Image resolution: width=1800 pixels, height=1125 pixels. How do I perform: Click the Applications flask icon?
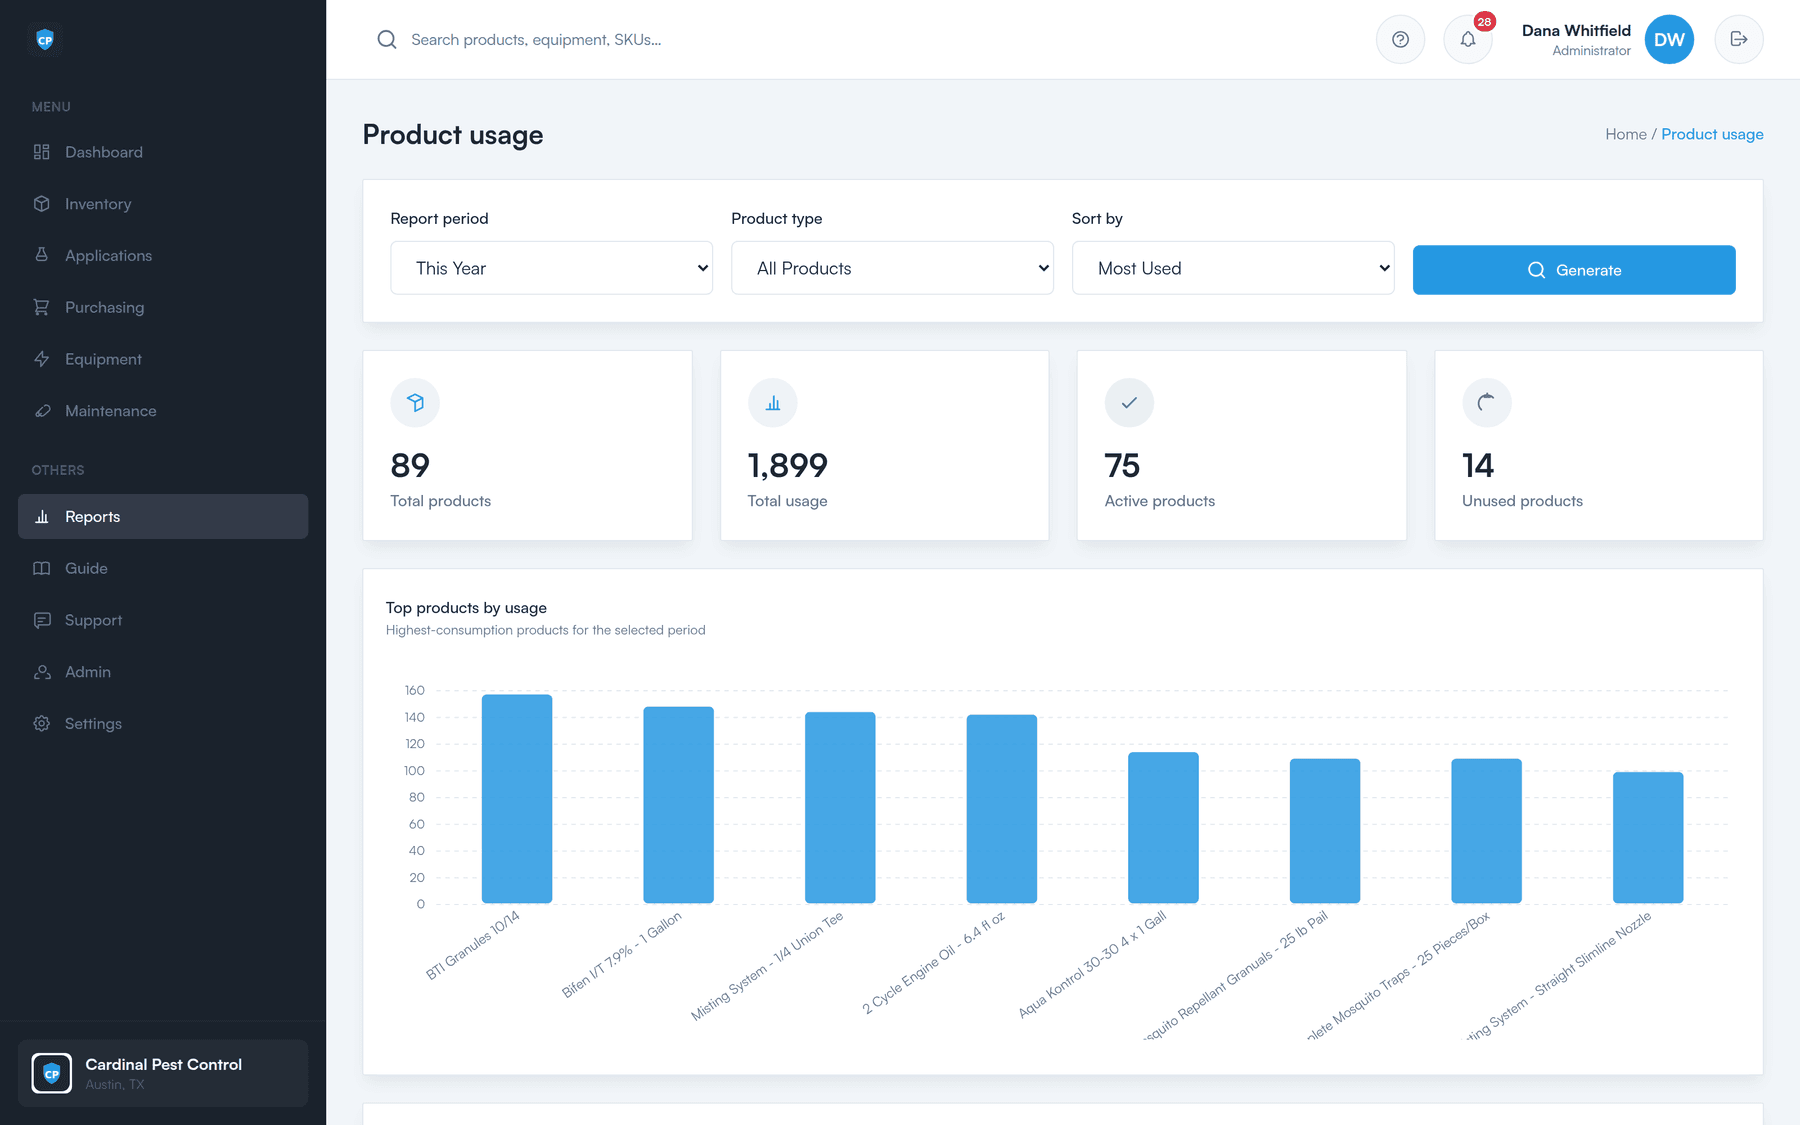pyautogui.click(x=41, y=255)
